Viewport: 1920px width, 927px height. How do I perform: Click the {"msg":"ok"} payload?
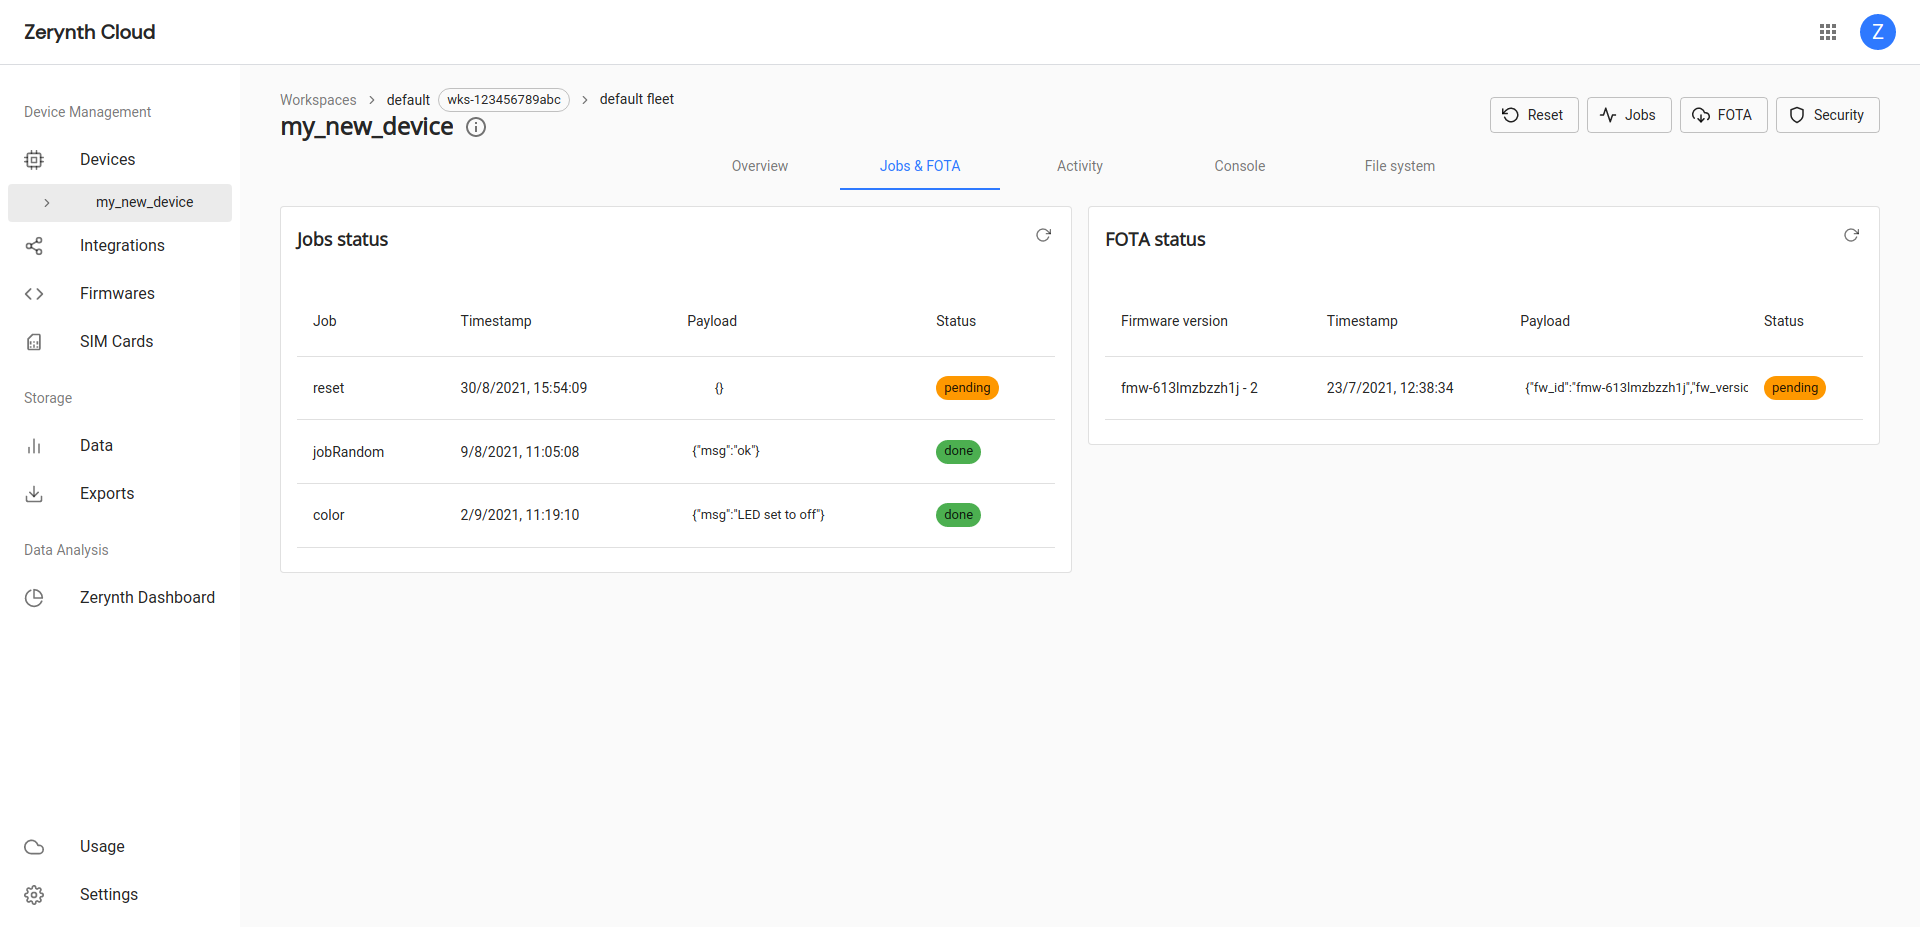pos(726,451)
